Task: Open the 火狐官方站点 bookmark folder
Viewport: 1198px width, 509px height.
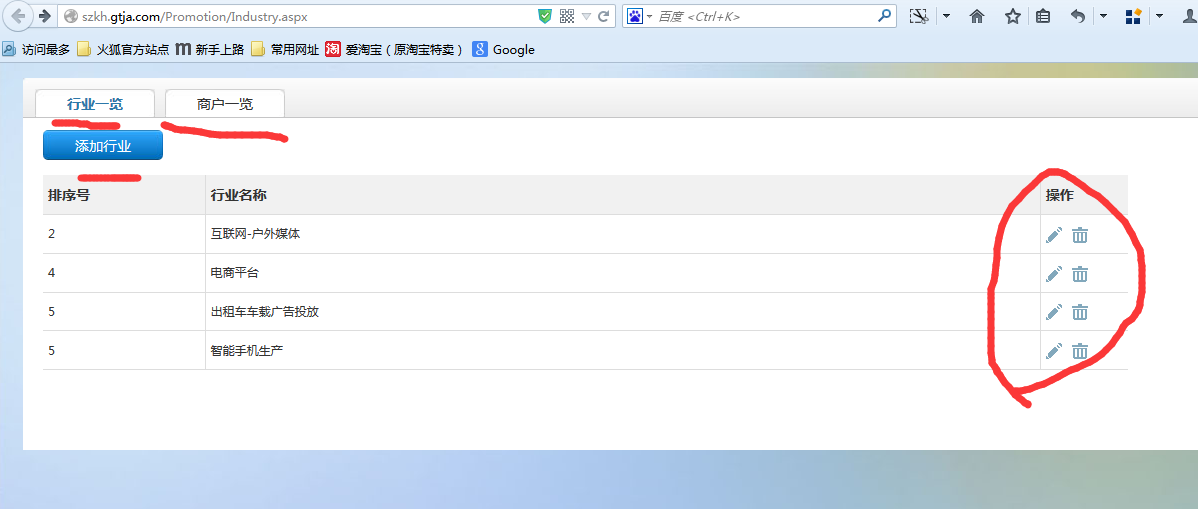Action: 122,50
